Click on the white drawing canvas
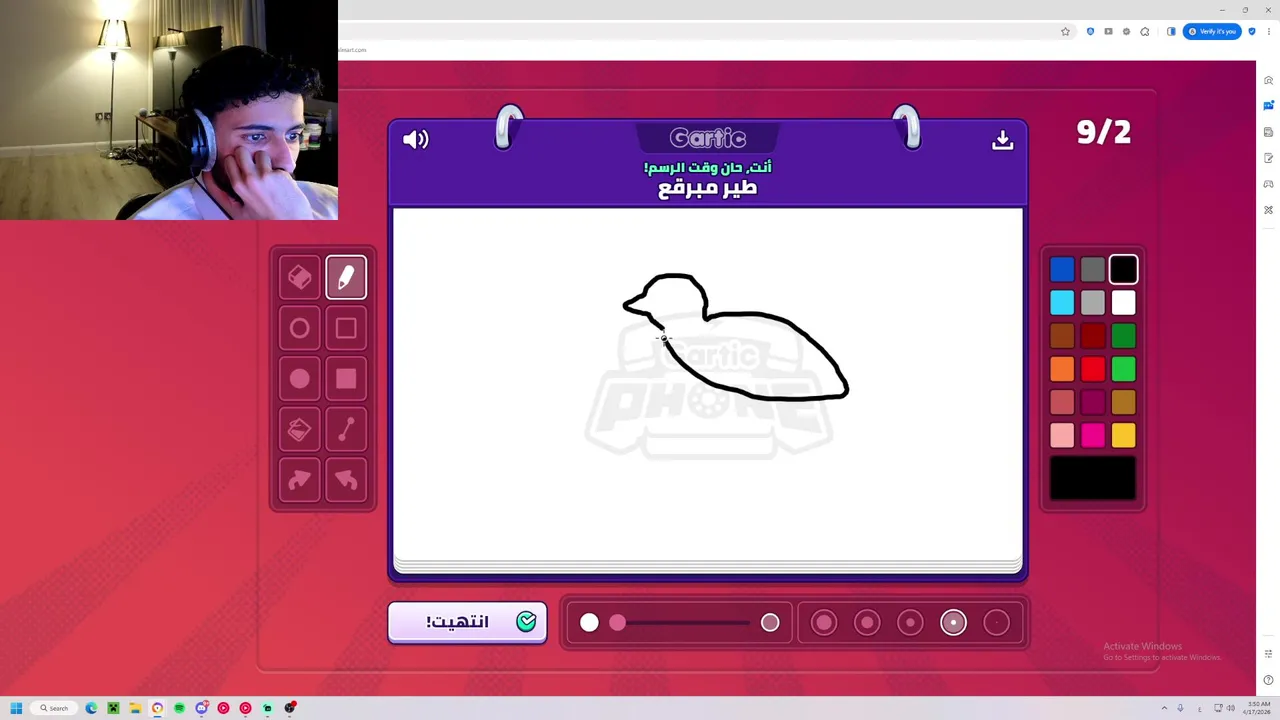Viewport: 1280px width, 720px height. (x=708, y=385)
